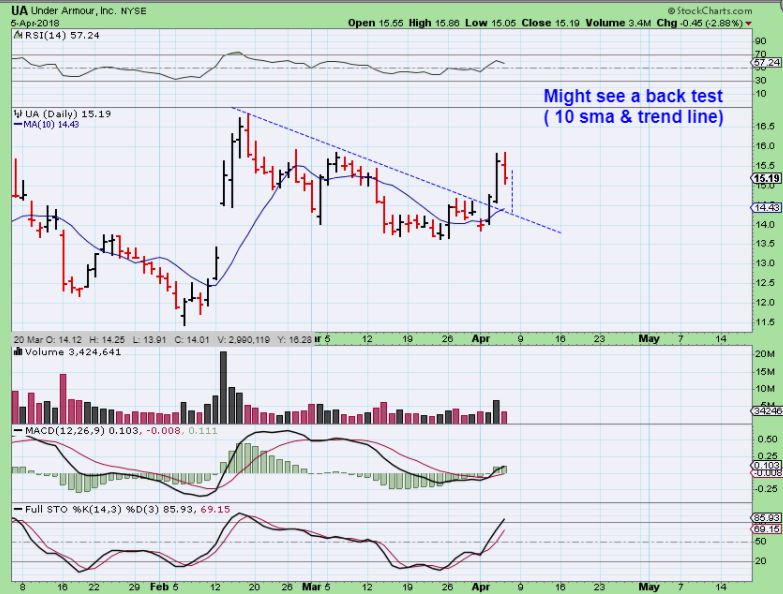
Task: Click the 'Low 15.05' header value
Action: (490, 23)
